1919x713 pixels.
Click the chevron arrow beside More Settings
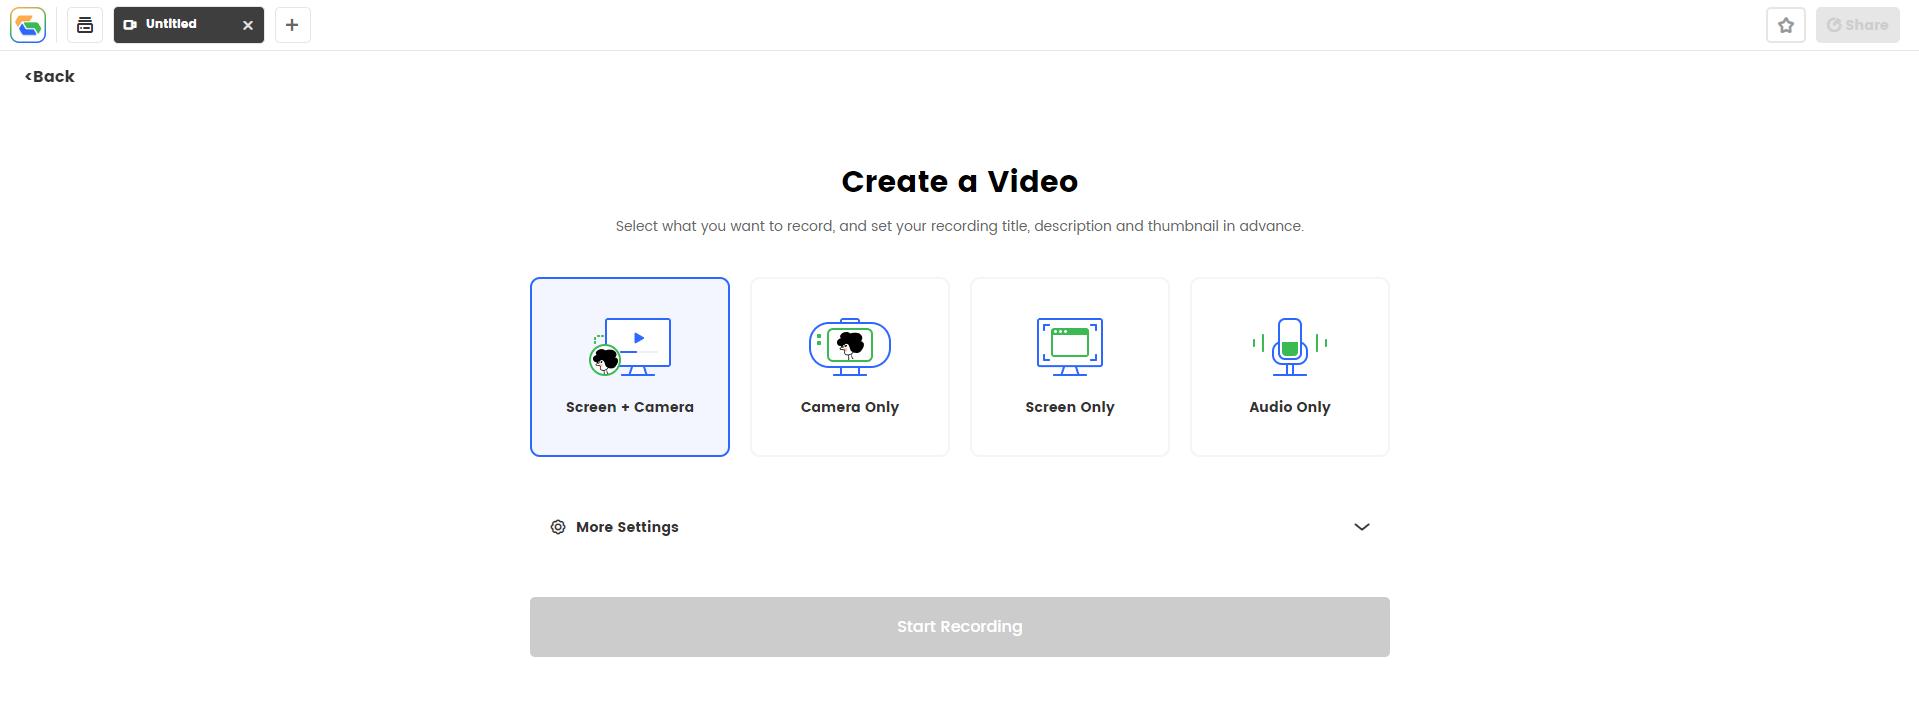click(1361, 527)
